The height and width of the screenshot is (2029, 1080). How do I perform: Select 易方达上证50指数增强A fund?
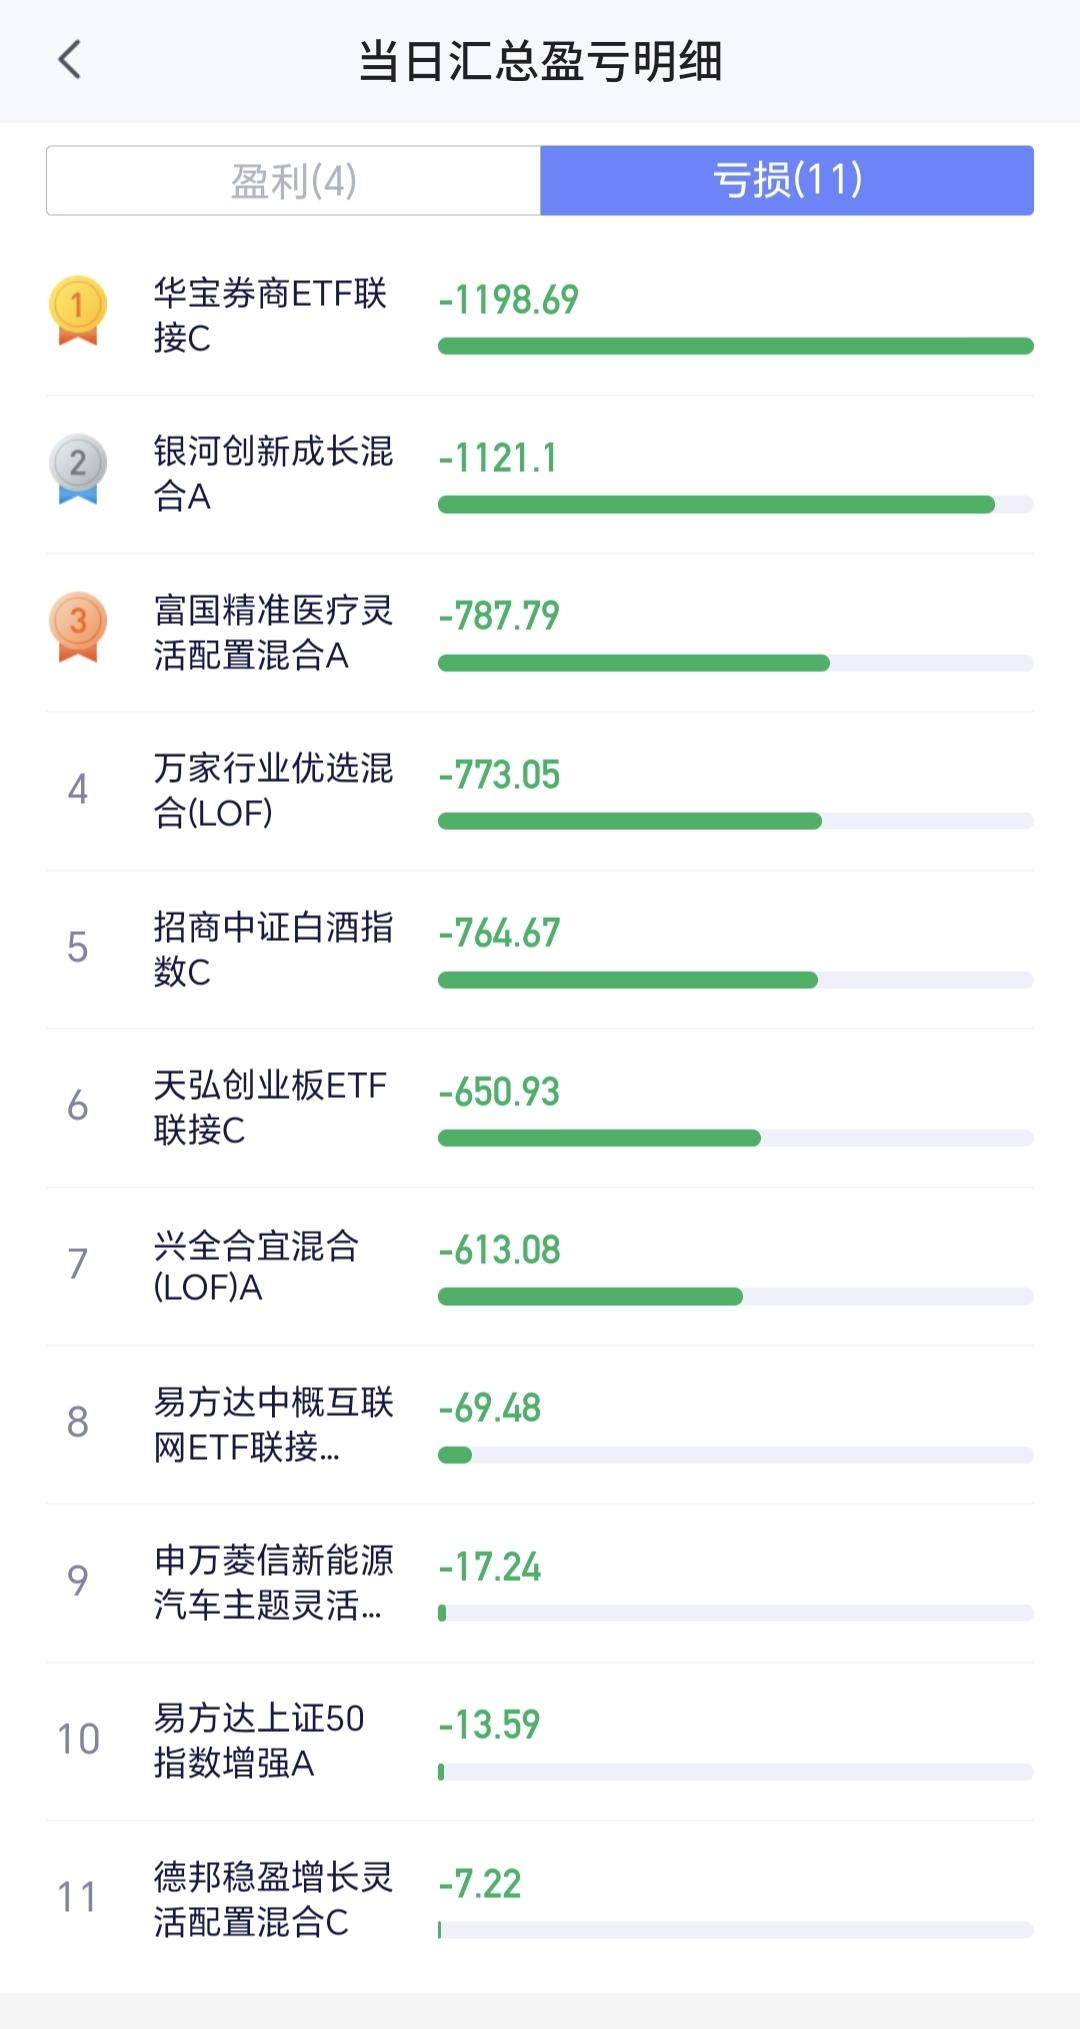point(259,1740)
